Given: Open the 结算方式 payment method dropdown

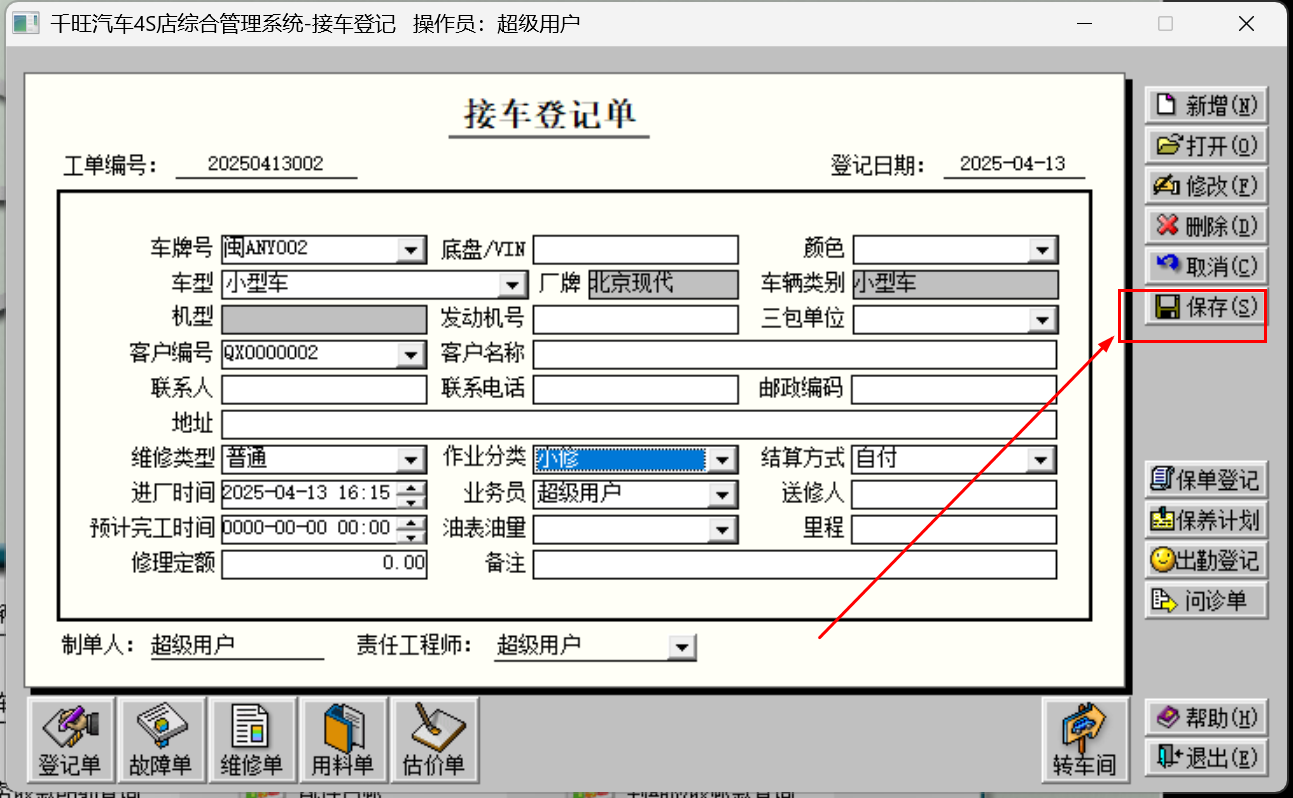Looking at the screenshot, I should pos(1042,459).
